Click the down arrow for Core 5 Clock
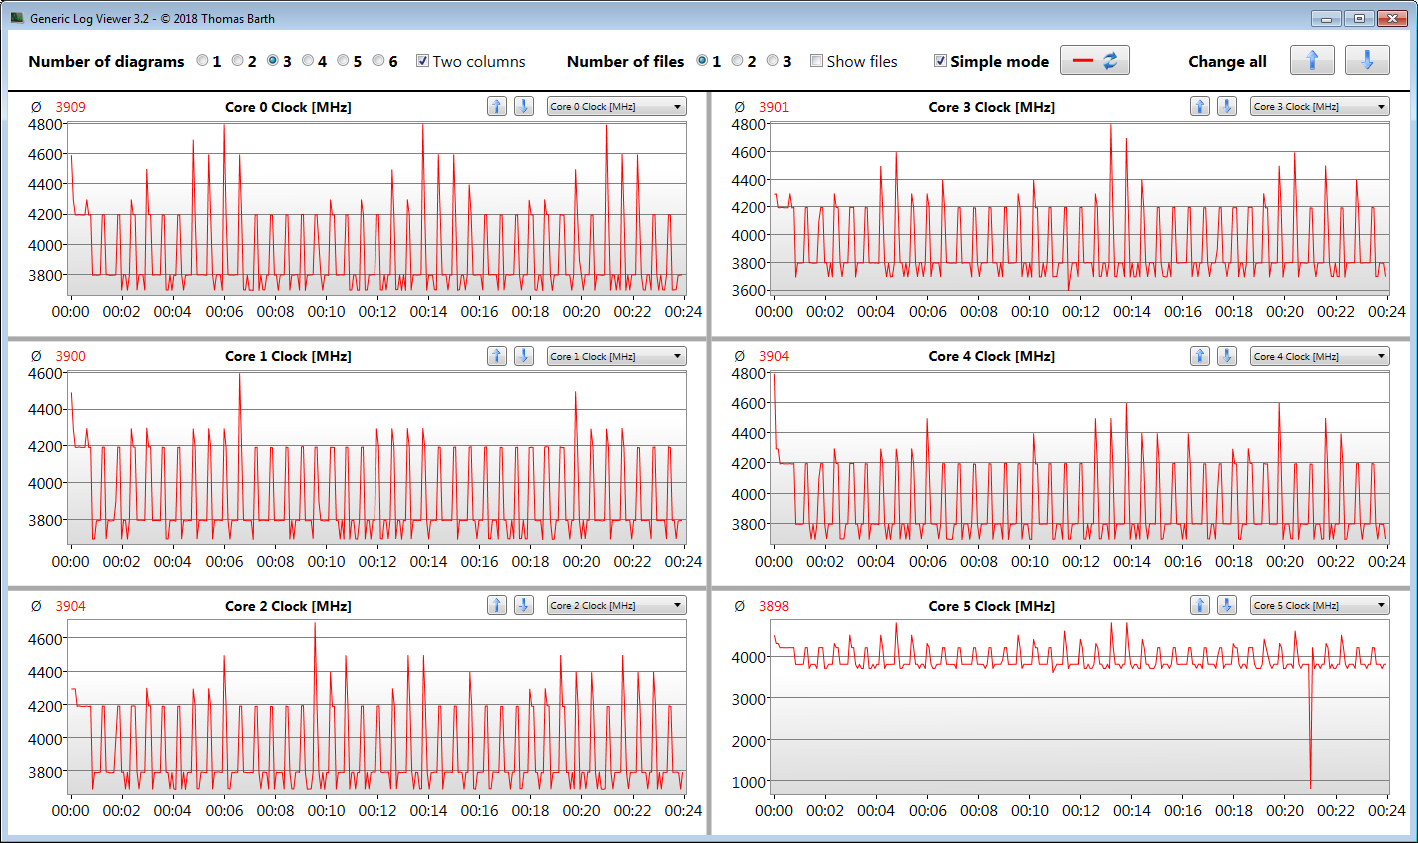This screenshot has height=843, width=1418. 1227,605
